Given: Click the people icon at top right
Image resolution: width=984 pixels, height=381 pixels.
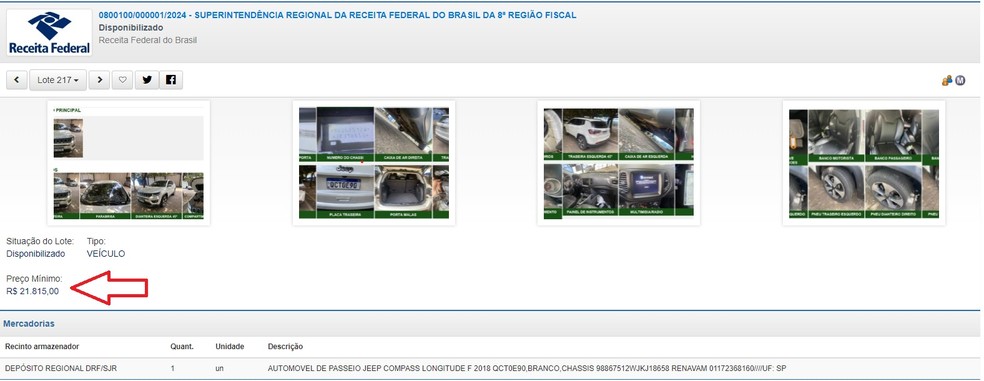Looking at the screenshot, I should pyautogui.click(x=947, y=80).
